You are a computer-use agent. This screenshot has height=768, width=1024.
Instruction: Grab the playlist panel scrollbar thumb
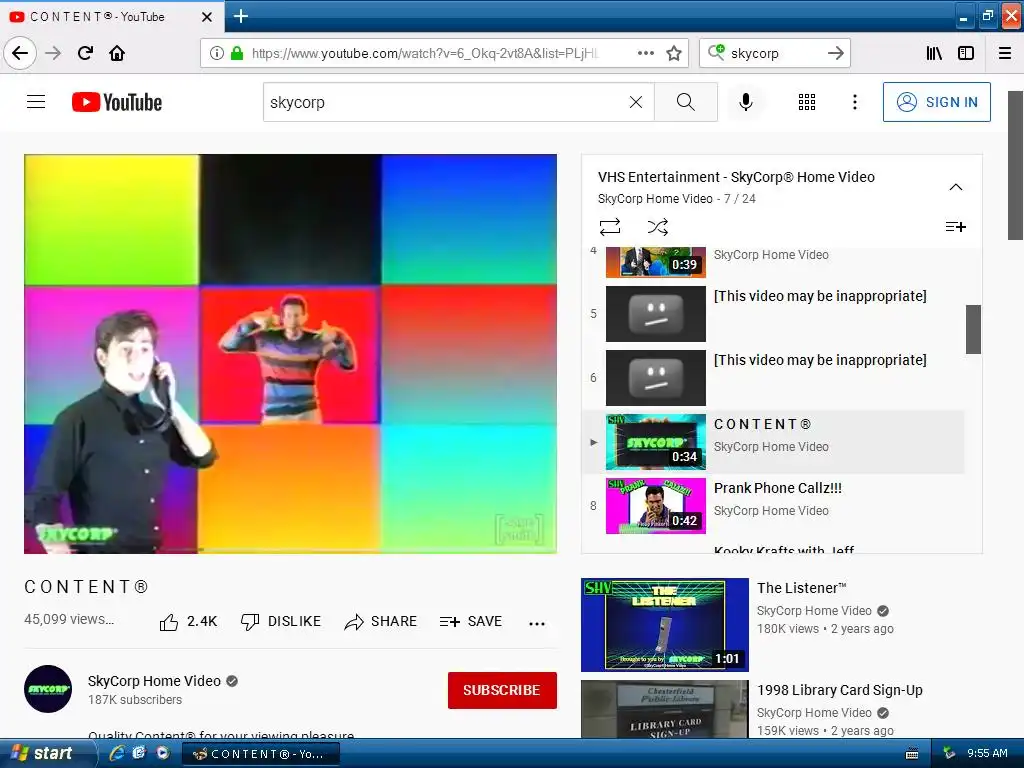pos(973,329)
